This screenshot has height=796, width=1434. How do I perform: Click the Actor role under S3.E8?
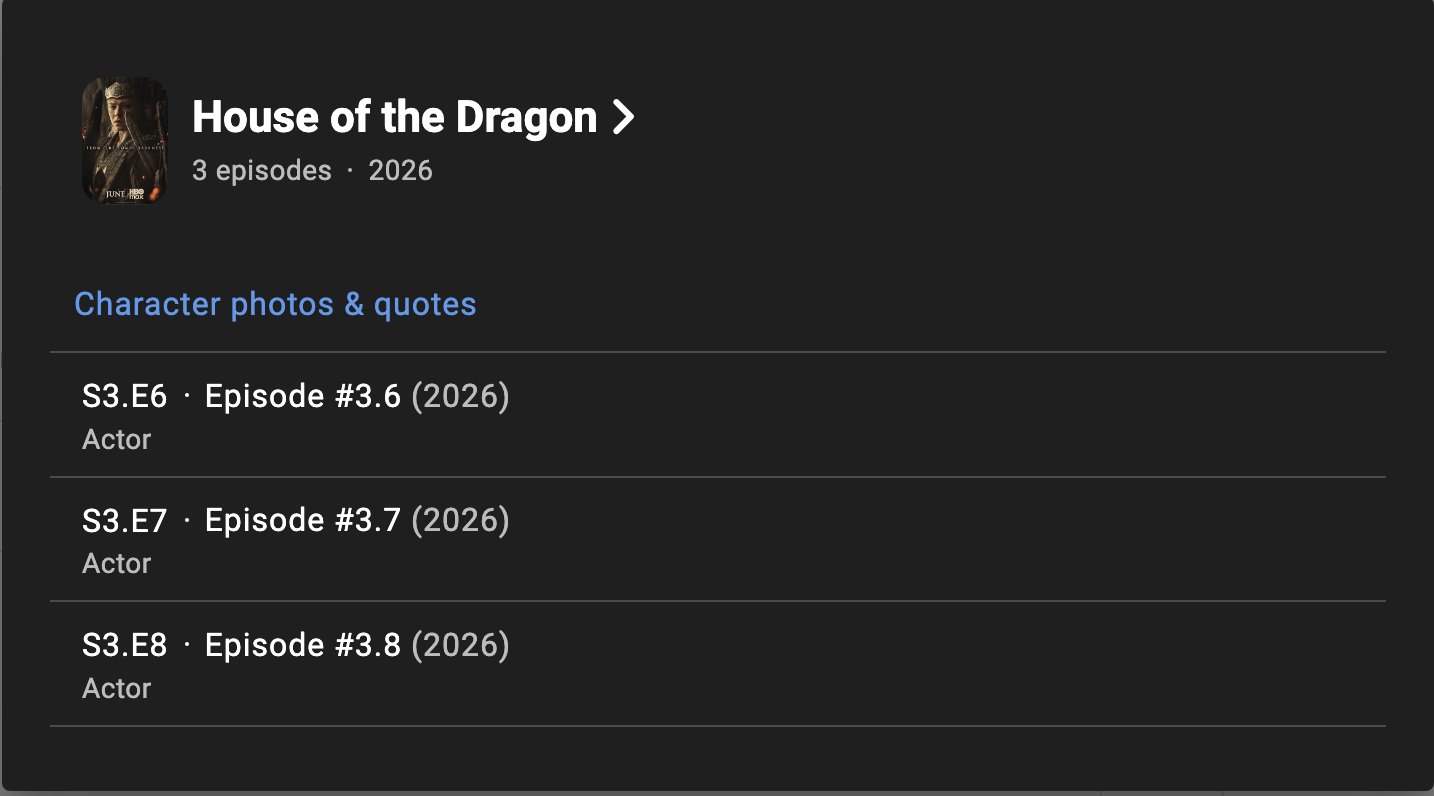pyautogui.click(x=116, y=688)
